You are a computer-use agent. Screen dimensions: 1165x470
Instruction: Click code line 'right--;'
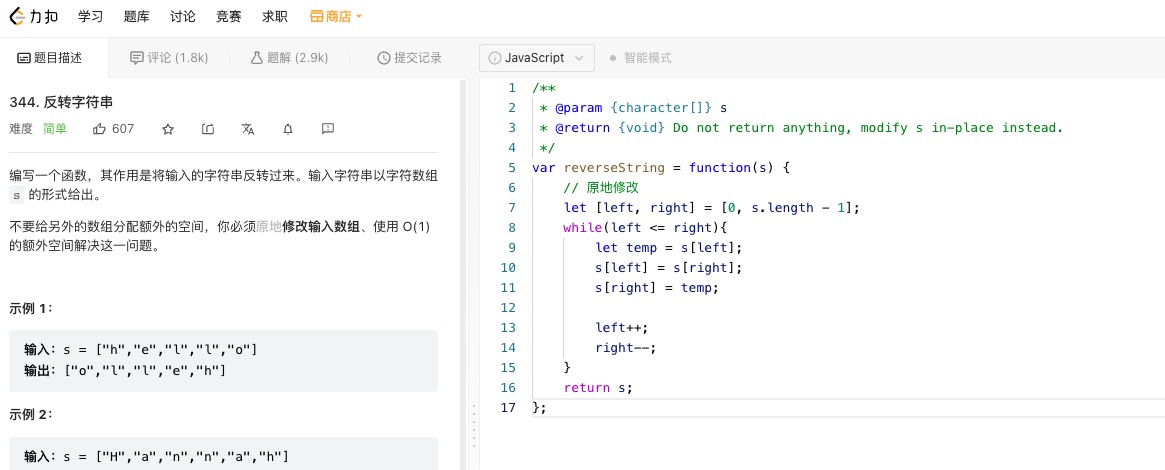tap(626, 347)
